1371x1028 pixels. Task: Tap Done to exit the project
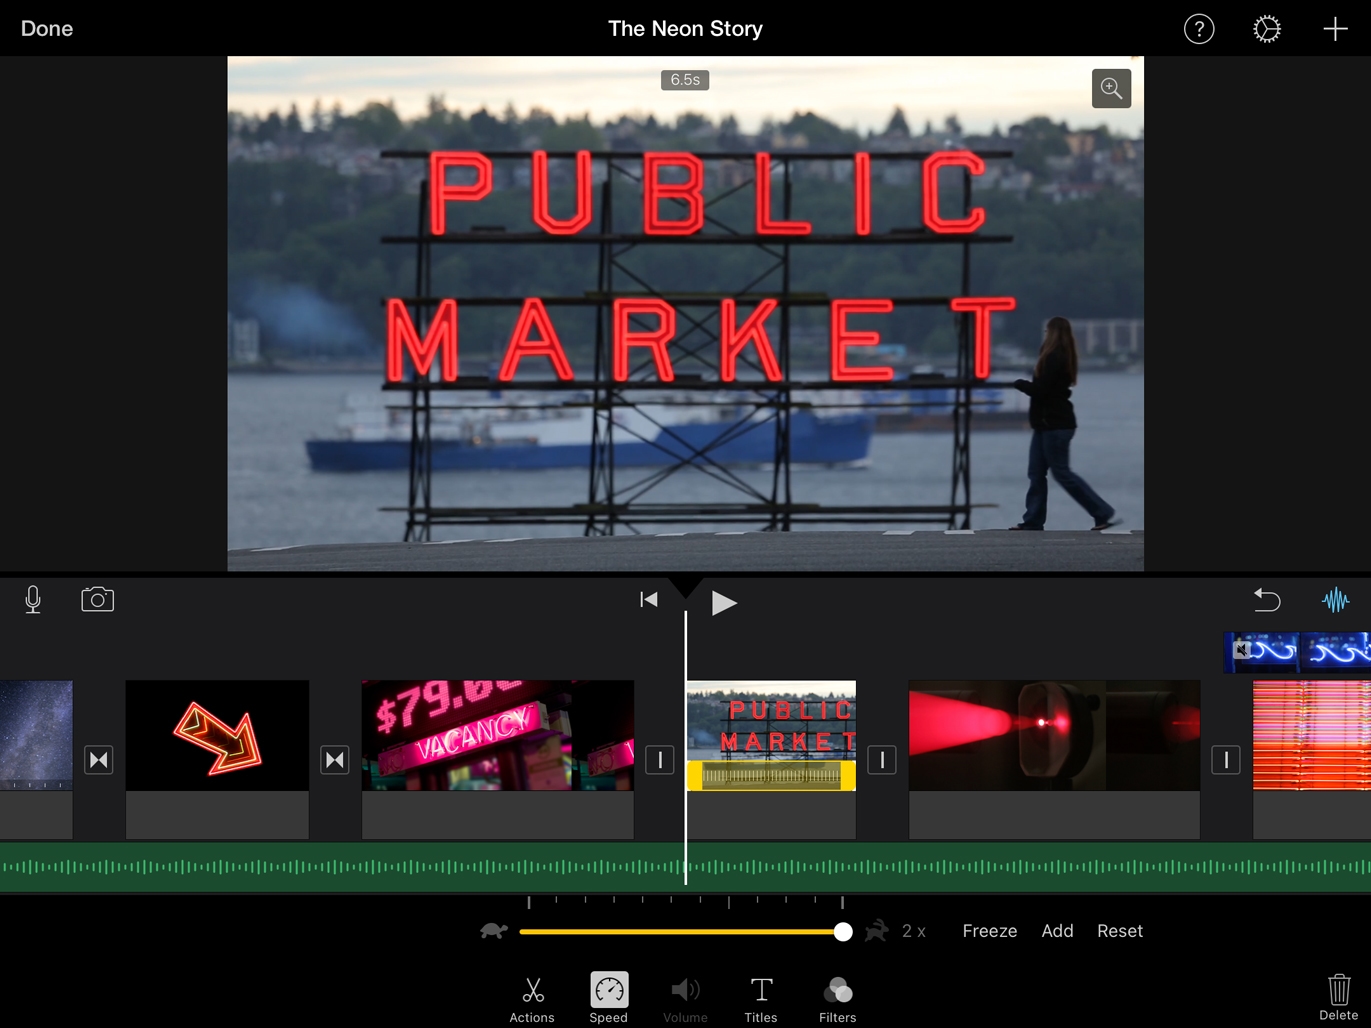(x=47, y=29)
